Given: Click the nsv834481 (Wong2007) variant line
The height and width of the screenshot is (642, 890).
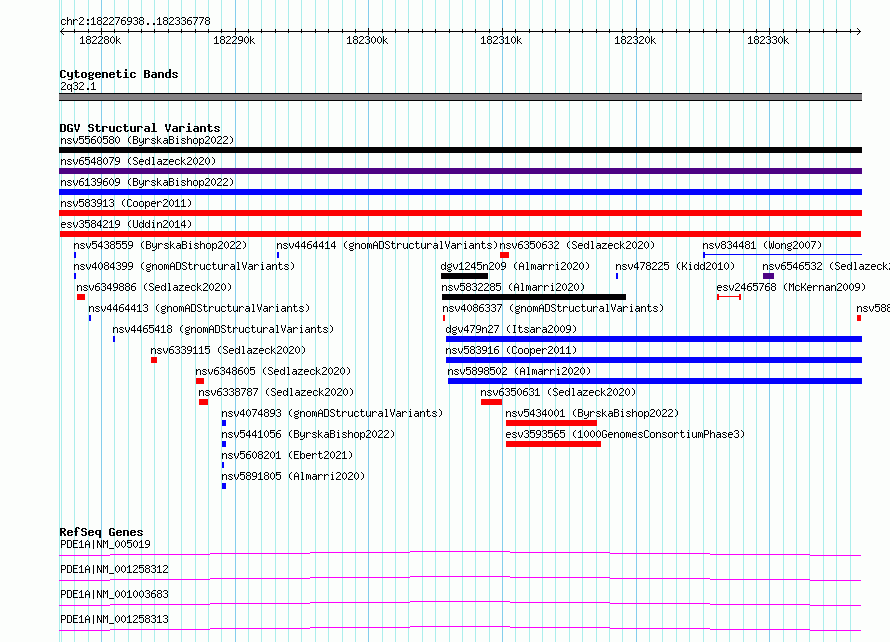Looking at the screenshot, I should click(783, 255).
